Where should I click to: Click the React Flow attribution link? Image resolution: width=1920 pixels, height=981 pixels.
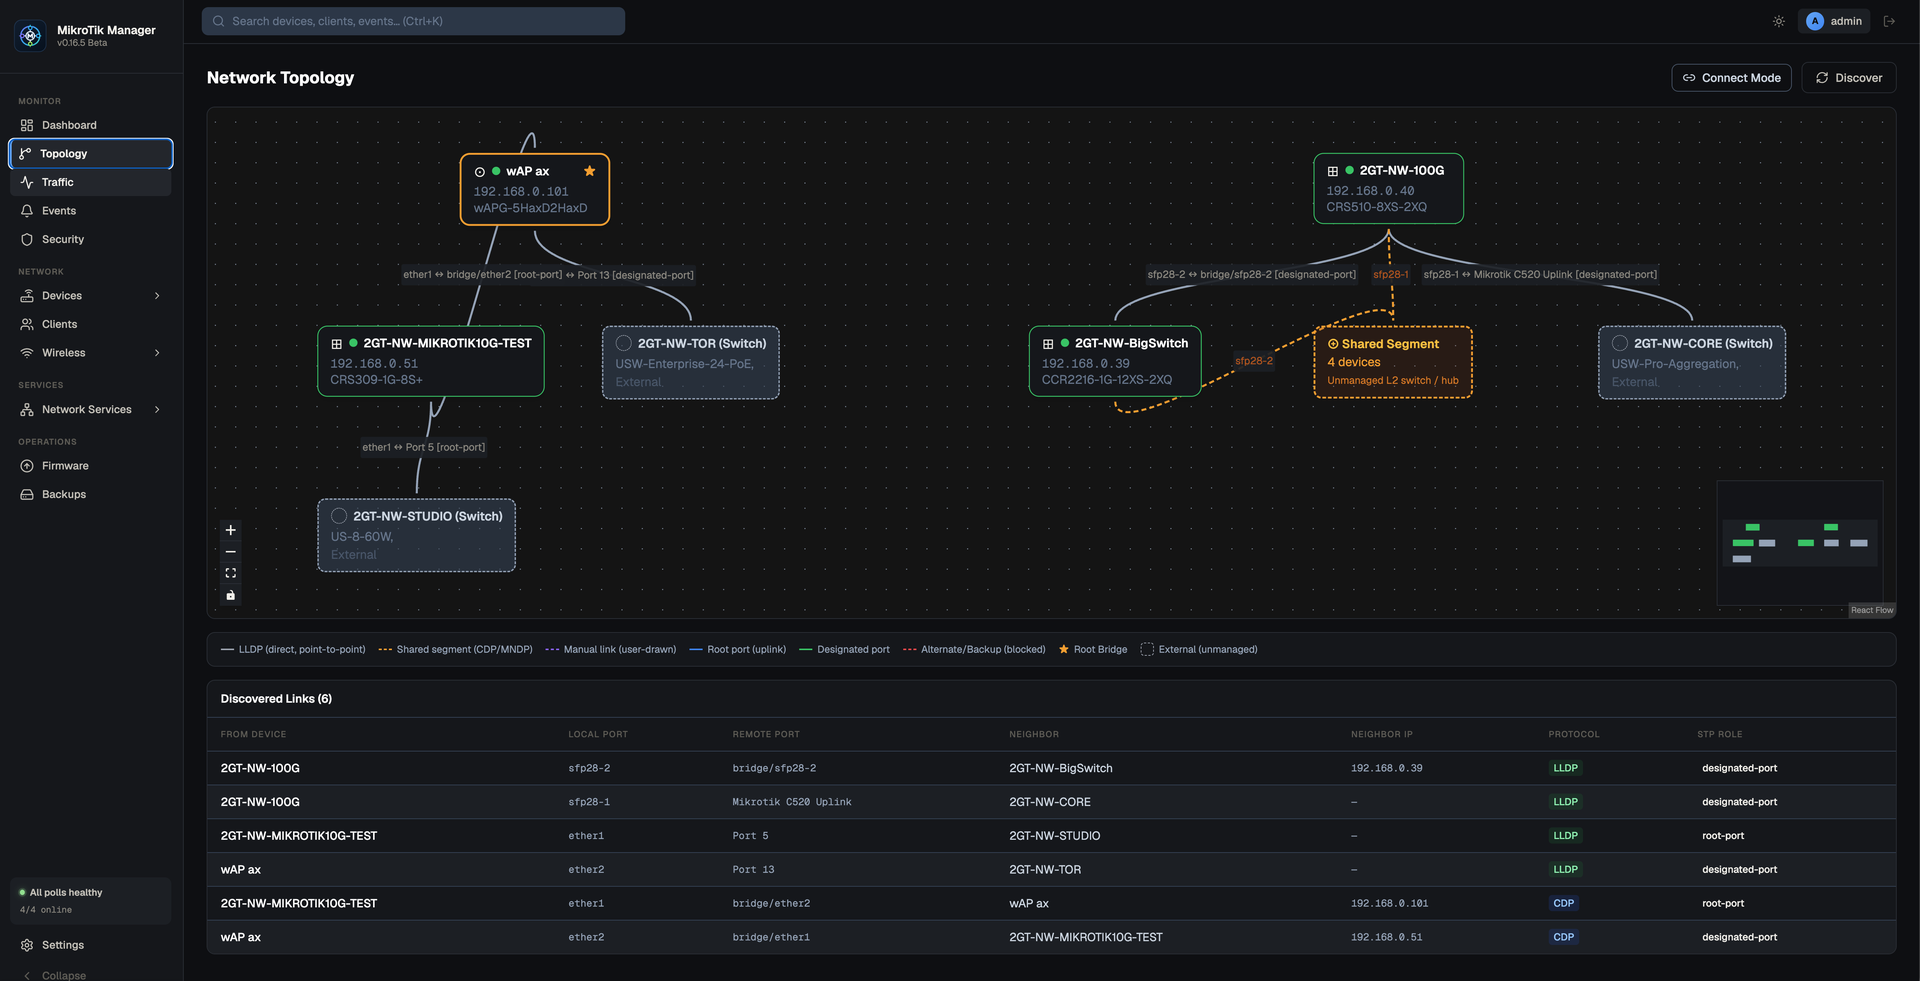click(1872, 610)
